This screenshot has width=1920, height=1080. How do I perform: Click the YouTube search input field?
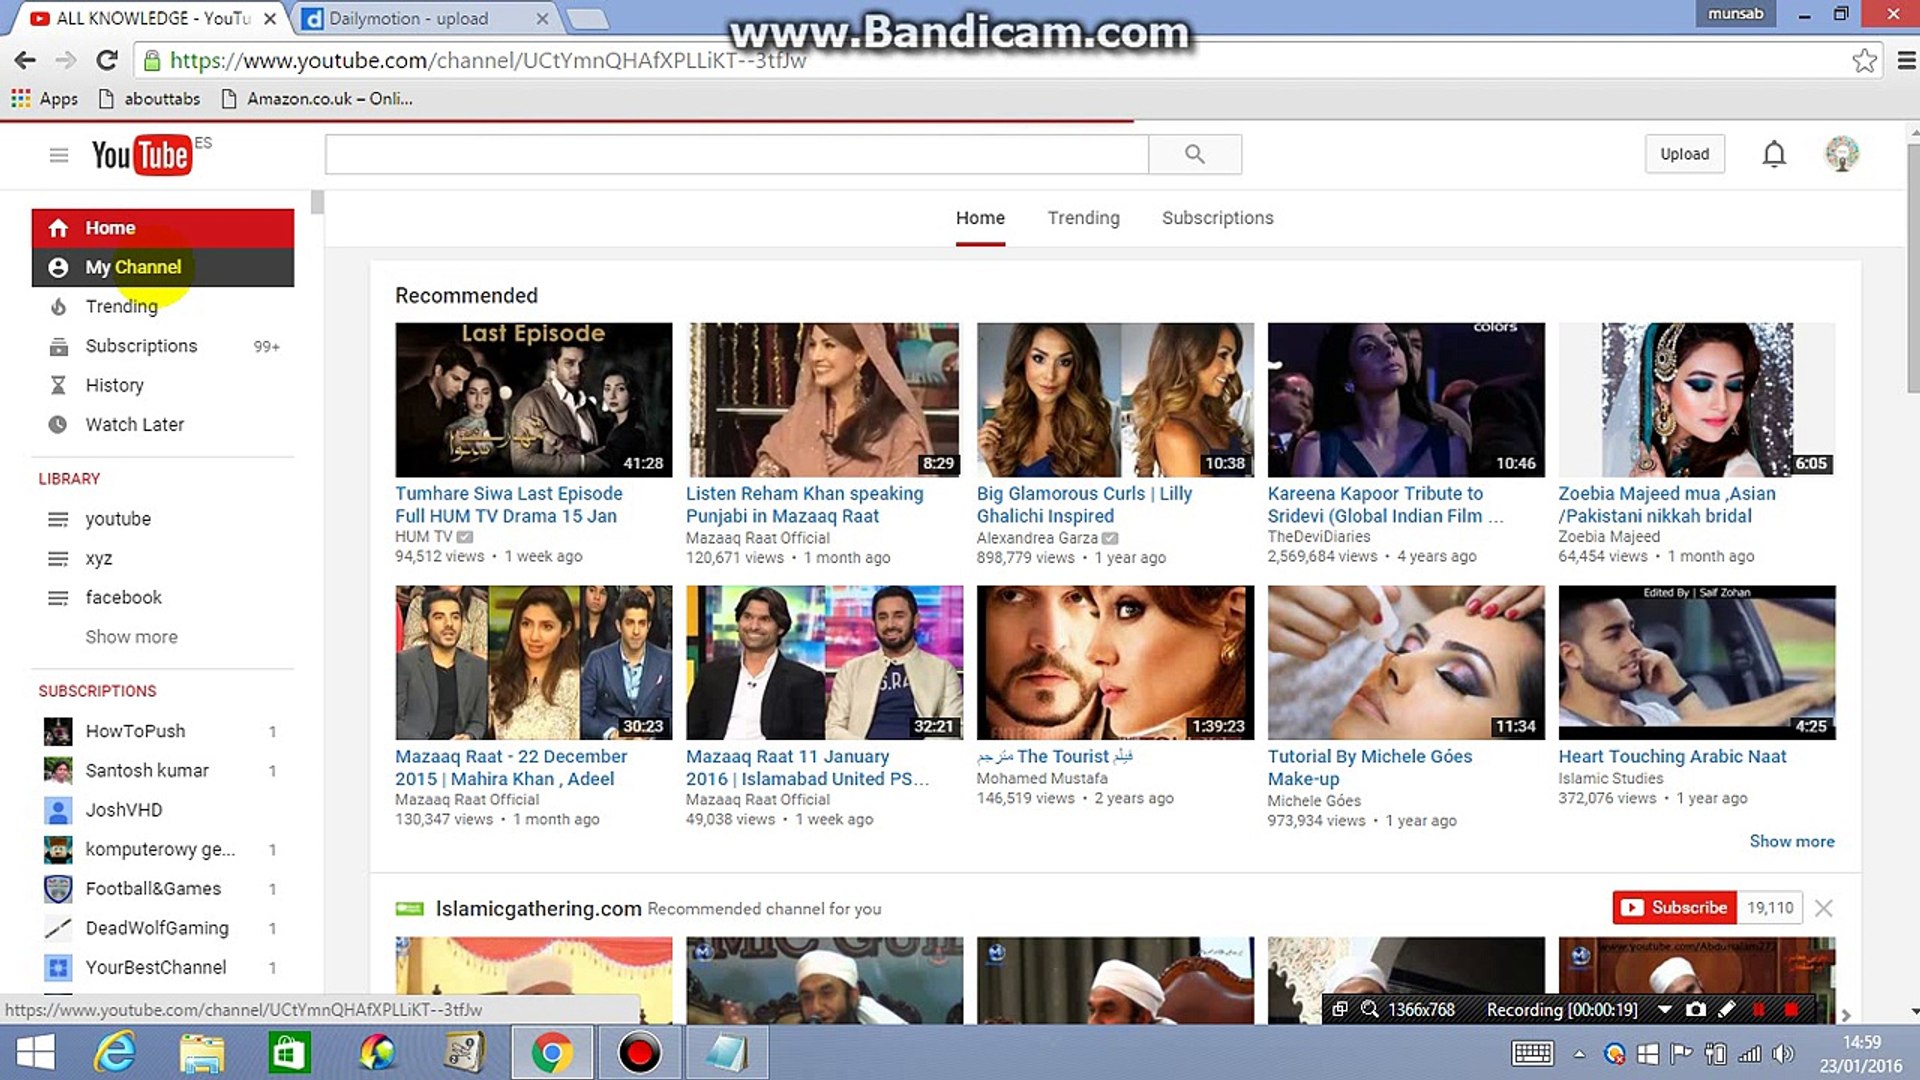(x=736, y=154)
